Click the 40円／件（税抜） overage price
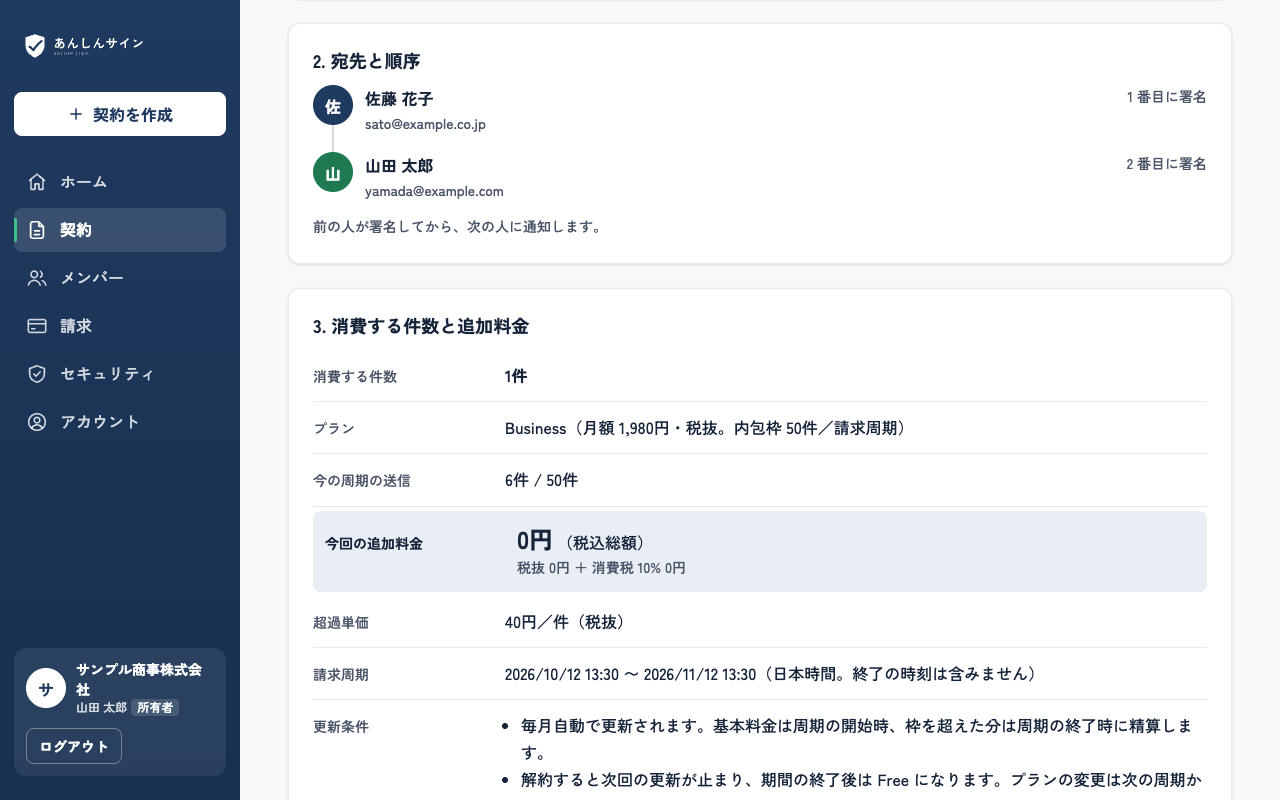1280x800 pixels. point(565,622)
